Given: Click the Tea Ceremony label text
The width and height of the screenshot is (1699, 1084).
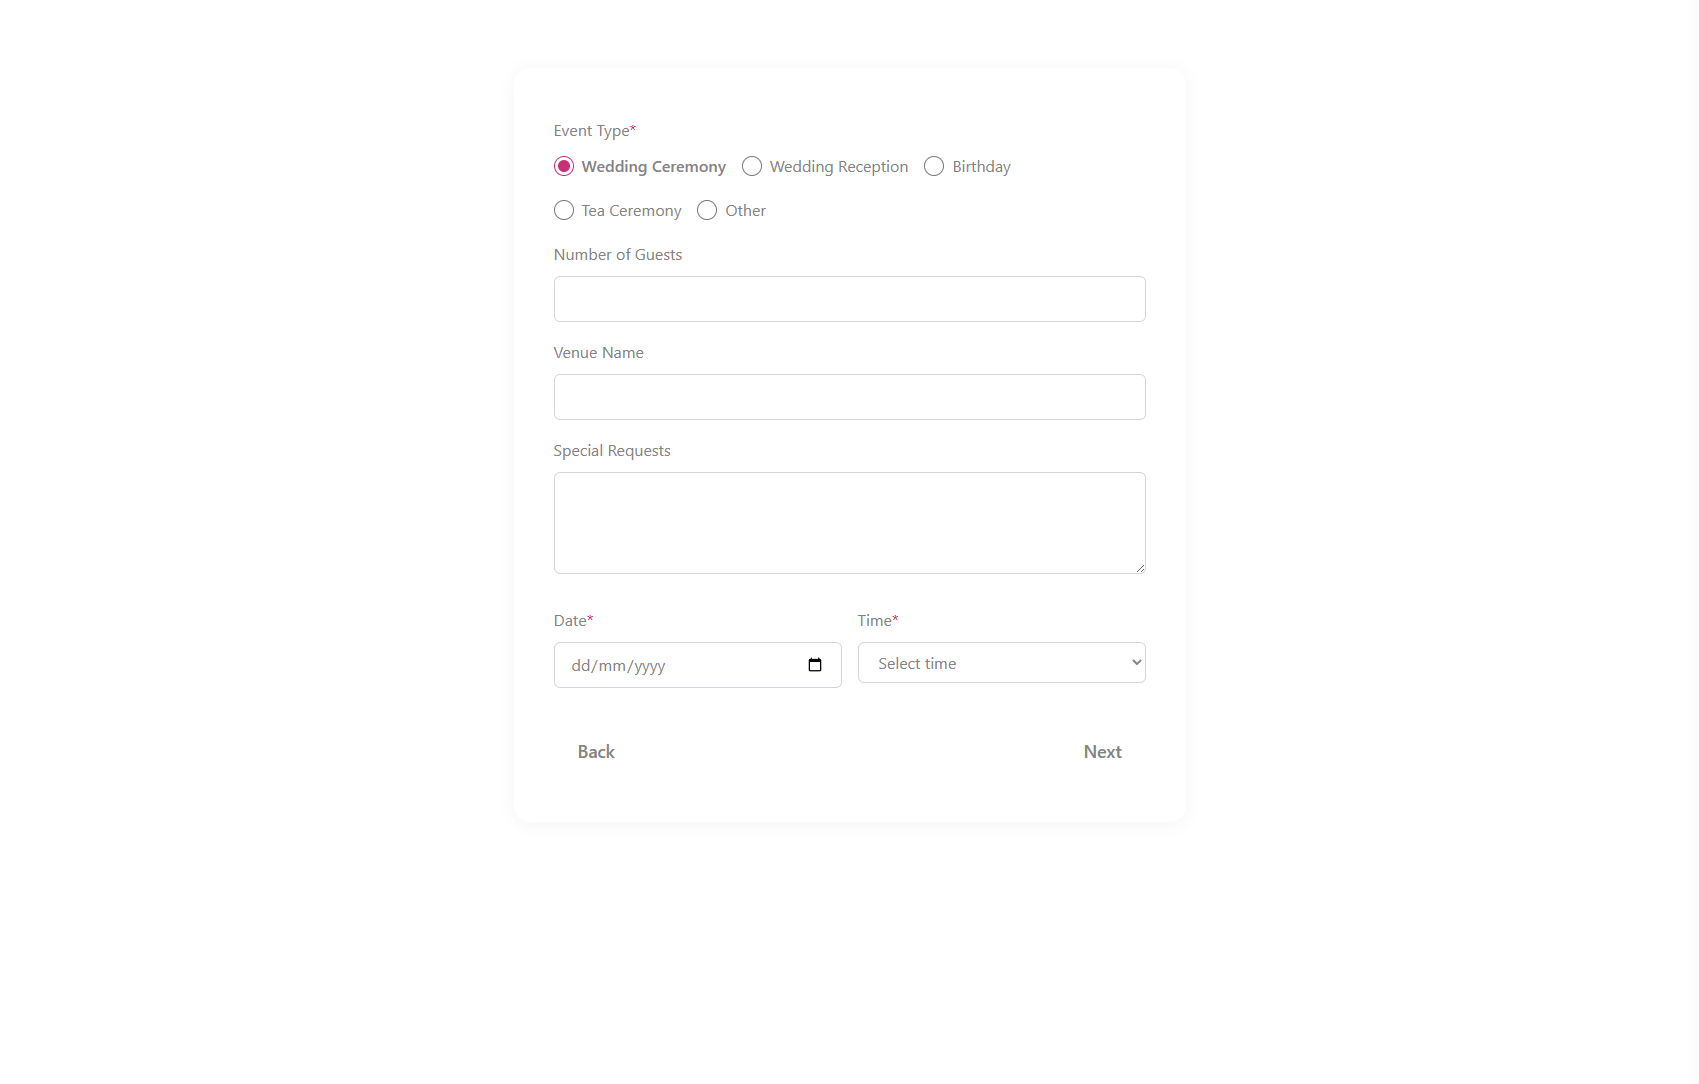Looking at the screenshot, I should pyautogui.click(x=631, y=211).
